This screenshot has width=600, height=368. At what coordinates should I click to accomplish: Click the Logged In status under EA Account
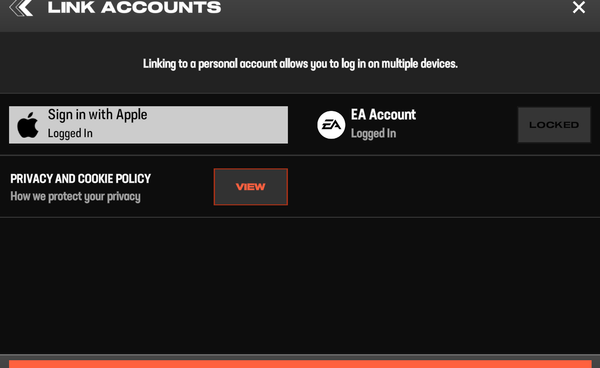373,134
